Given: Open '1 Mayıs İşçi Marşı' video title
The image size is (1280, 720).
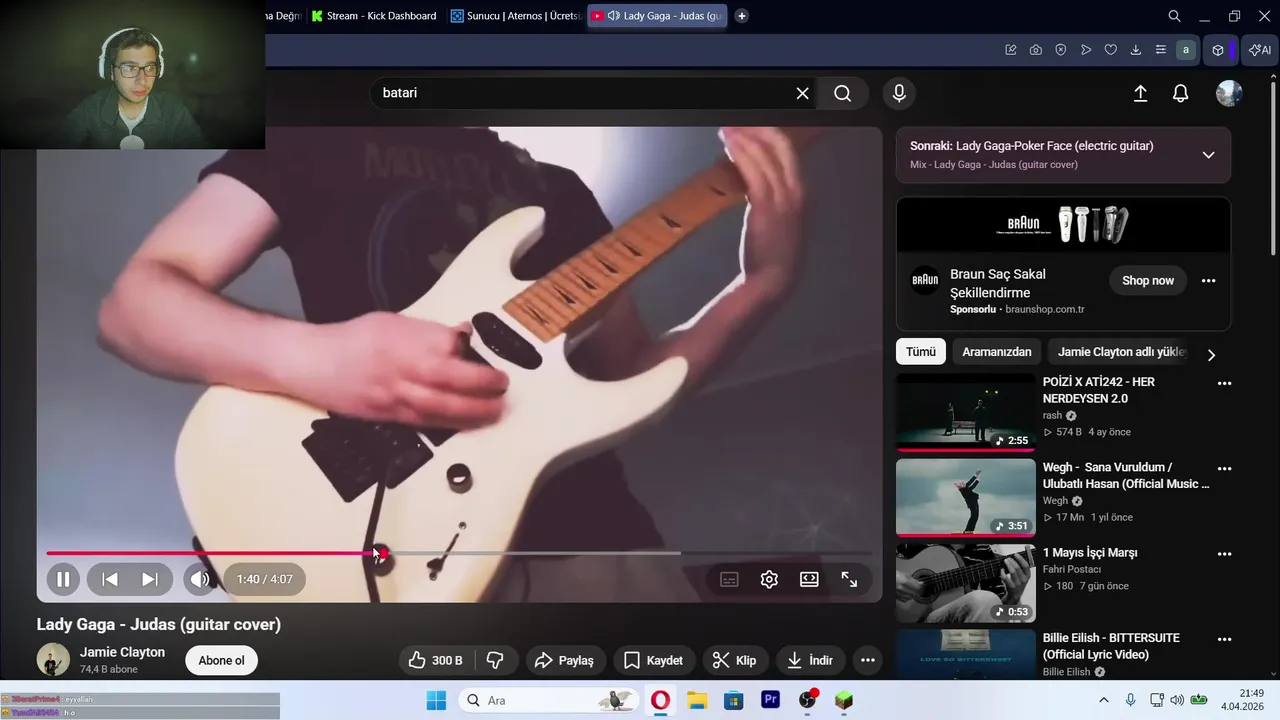Looking at the screenshot, I should [1090, 553].
